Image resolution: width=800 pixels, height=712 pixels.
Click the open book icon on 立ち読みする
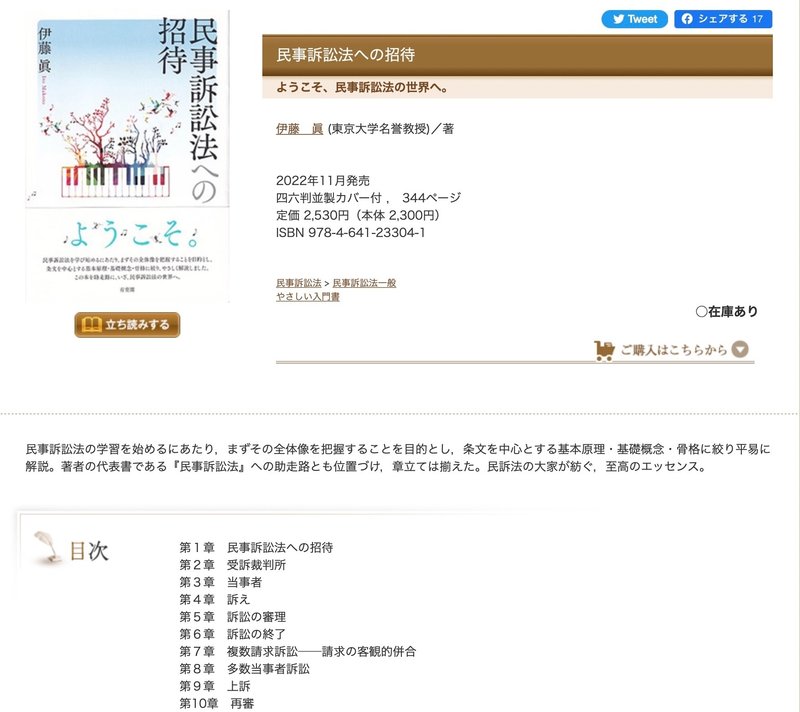92,325
